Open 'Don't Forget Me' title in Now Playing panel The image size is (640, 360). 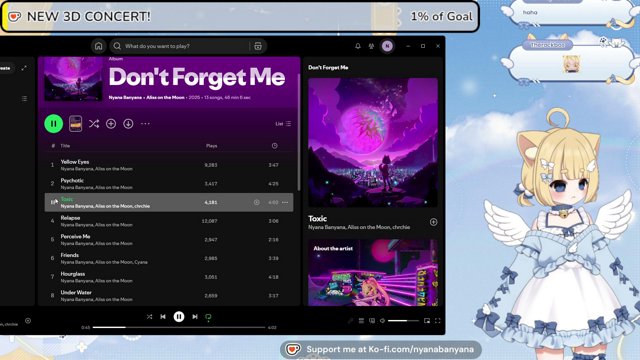pos(328,68)
